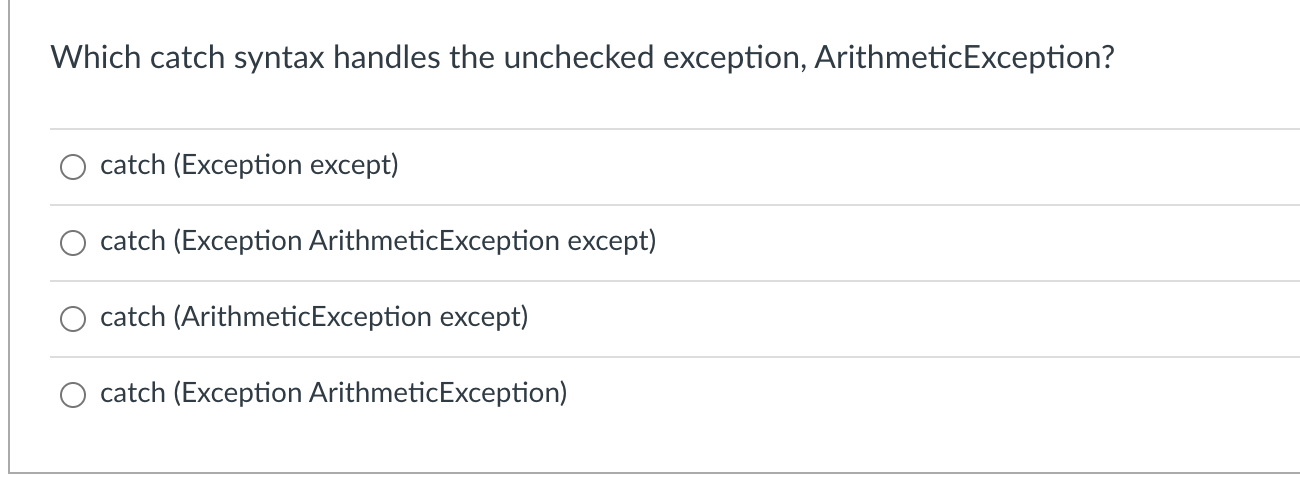Click the "catch (Exception ArithmeticException)" label text
1300x482 pixels.
pyautogui.click(x=334, y=394)
